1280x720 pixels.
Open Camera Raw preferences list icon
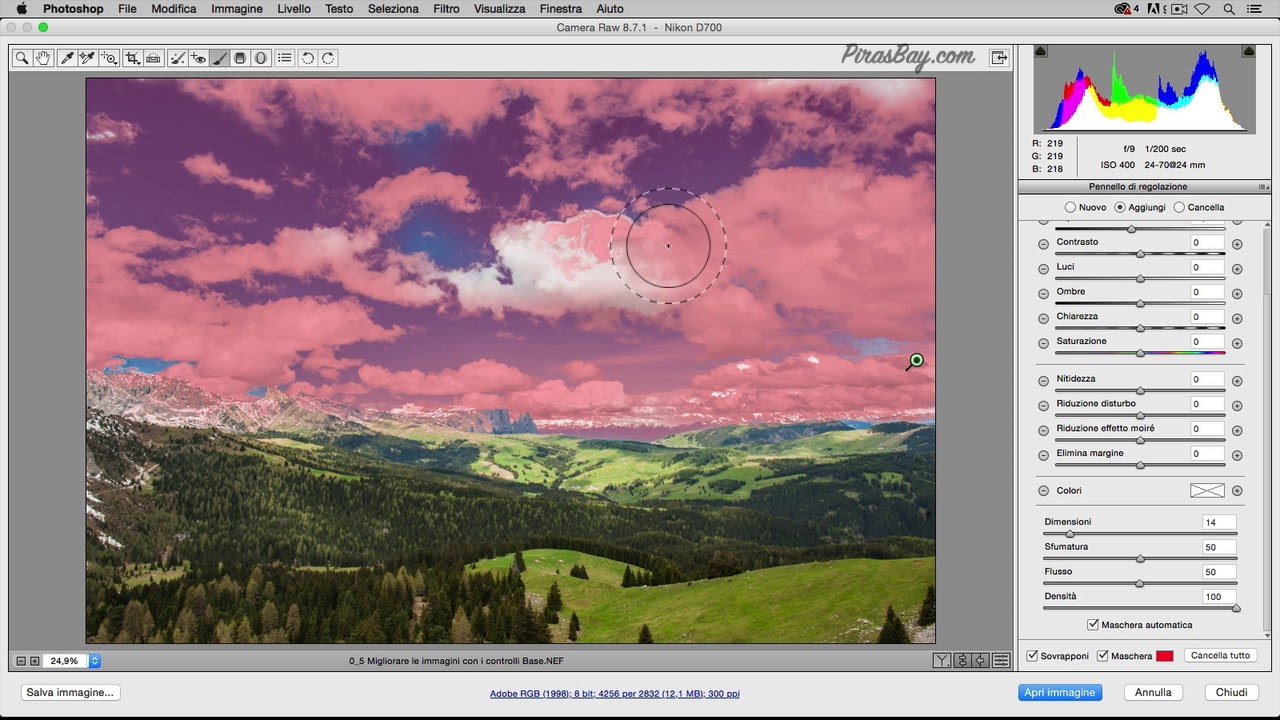(x=285, y=58)
